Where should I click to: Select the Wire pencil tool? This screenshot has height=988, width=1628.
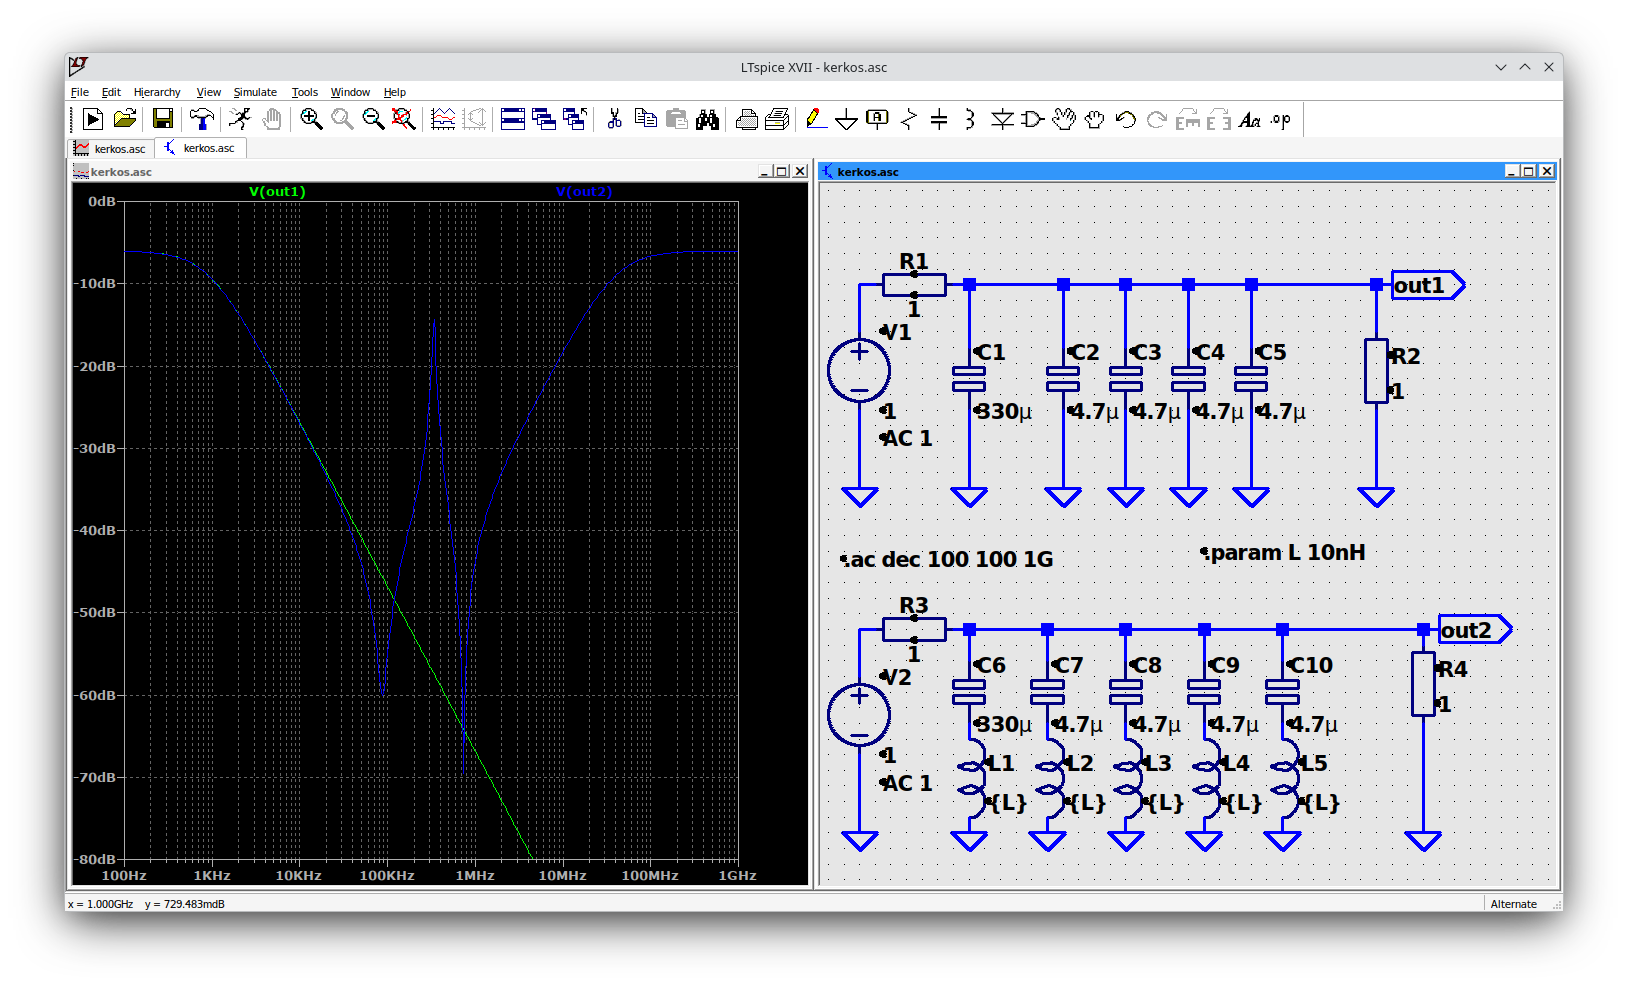(x=815, y=120)
